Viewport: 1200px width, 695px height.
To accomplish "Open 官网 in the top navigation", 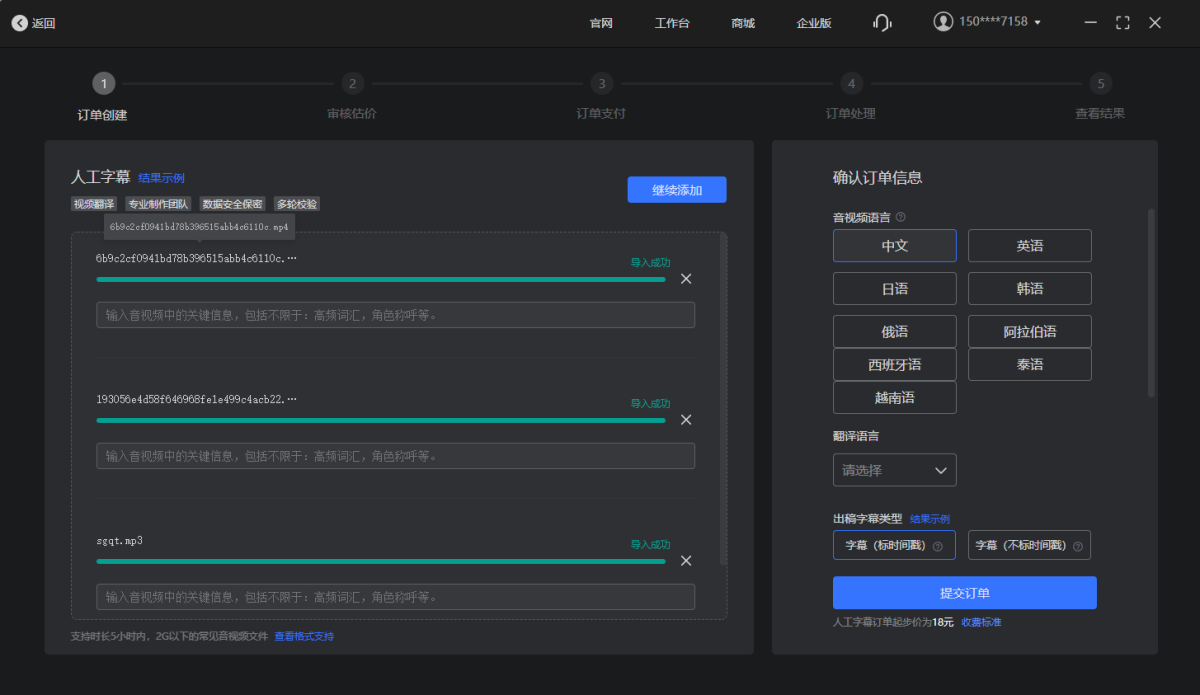I will pyautogui.click(x=601, y=23).
